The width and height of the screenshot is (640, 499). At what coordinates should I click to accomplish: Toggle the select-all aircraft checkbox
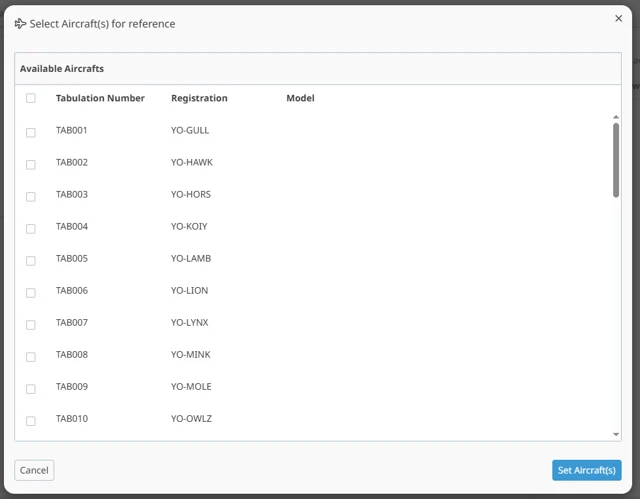click(x=31, y=98)
